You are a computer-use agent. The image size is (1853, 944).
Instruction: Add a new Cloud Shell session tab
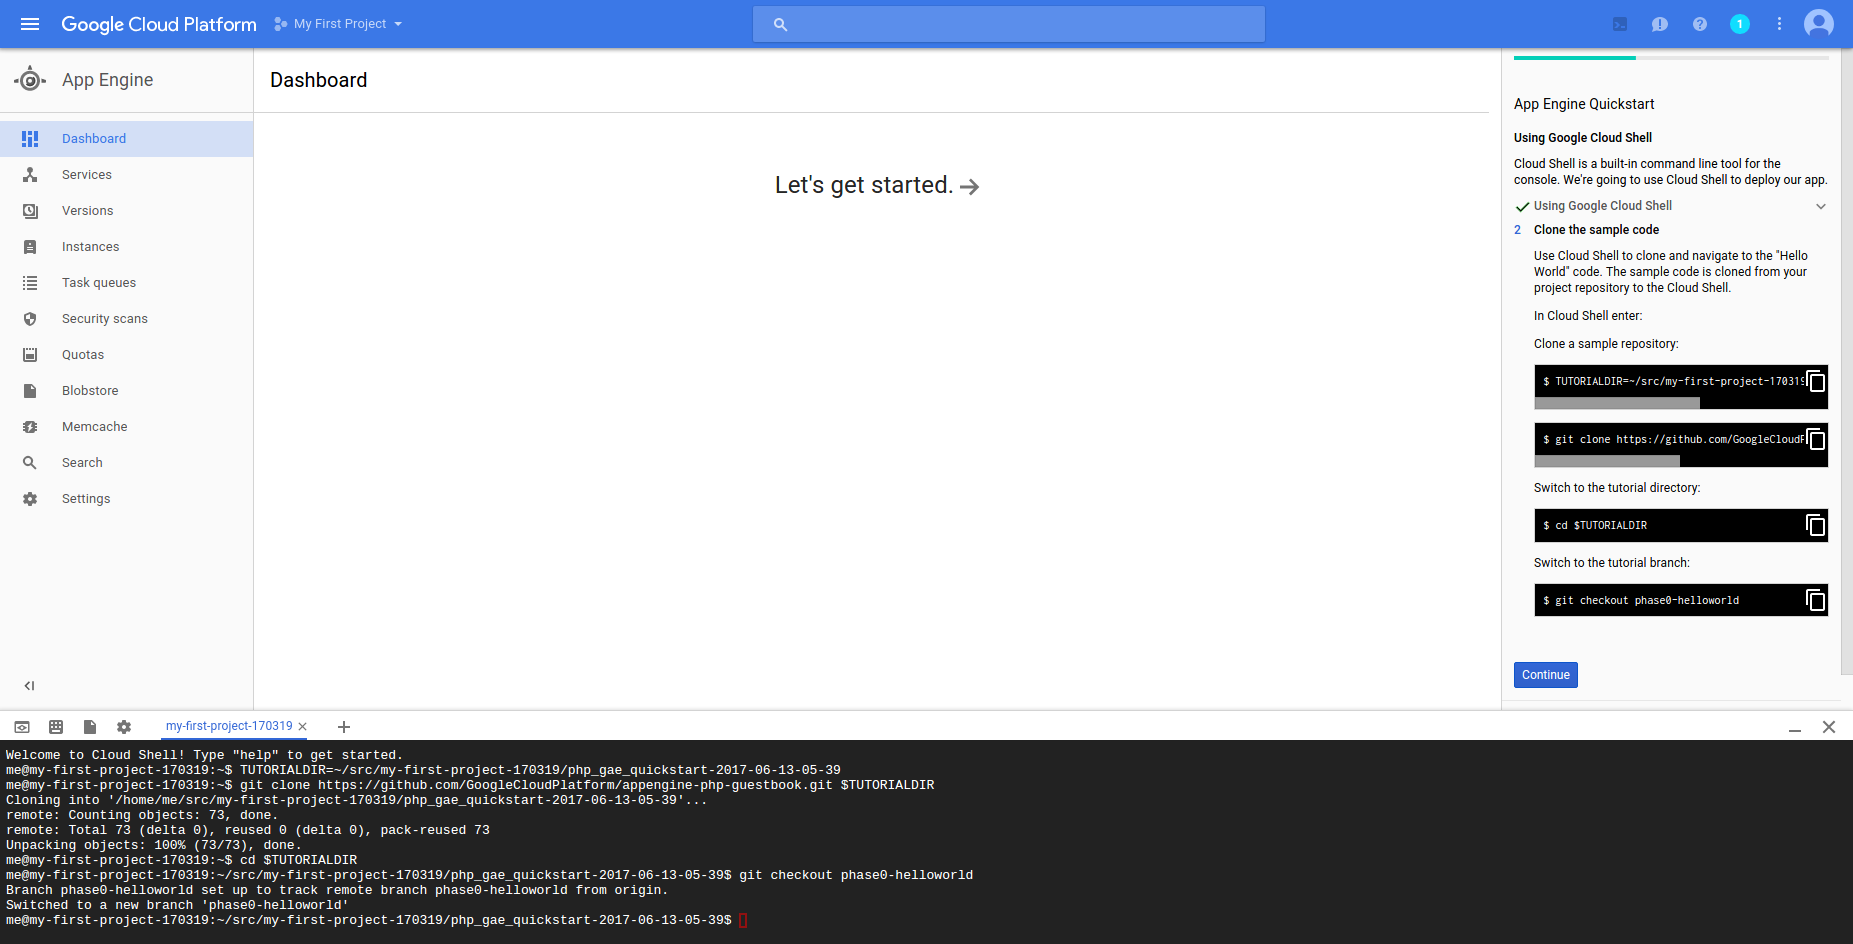tap(344, 727)
